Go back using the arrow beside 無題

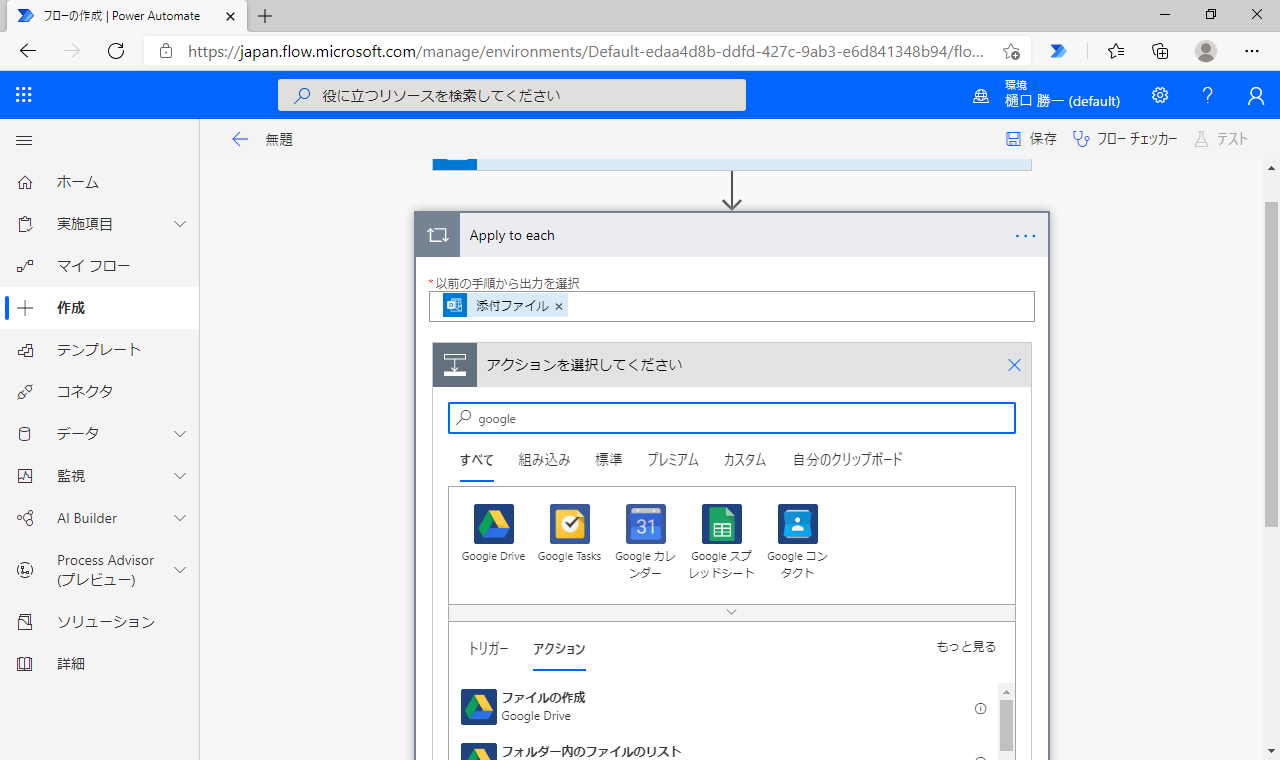coord(240,139)
